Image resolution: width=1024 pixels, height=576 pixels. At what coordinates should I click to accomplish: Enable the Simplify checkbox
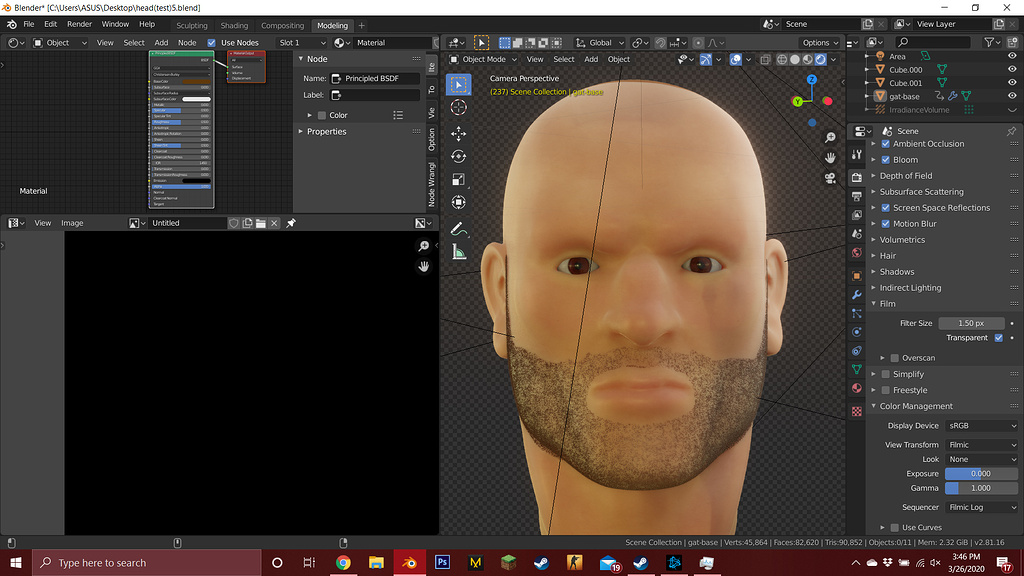[x=886, y=374]
